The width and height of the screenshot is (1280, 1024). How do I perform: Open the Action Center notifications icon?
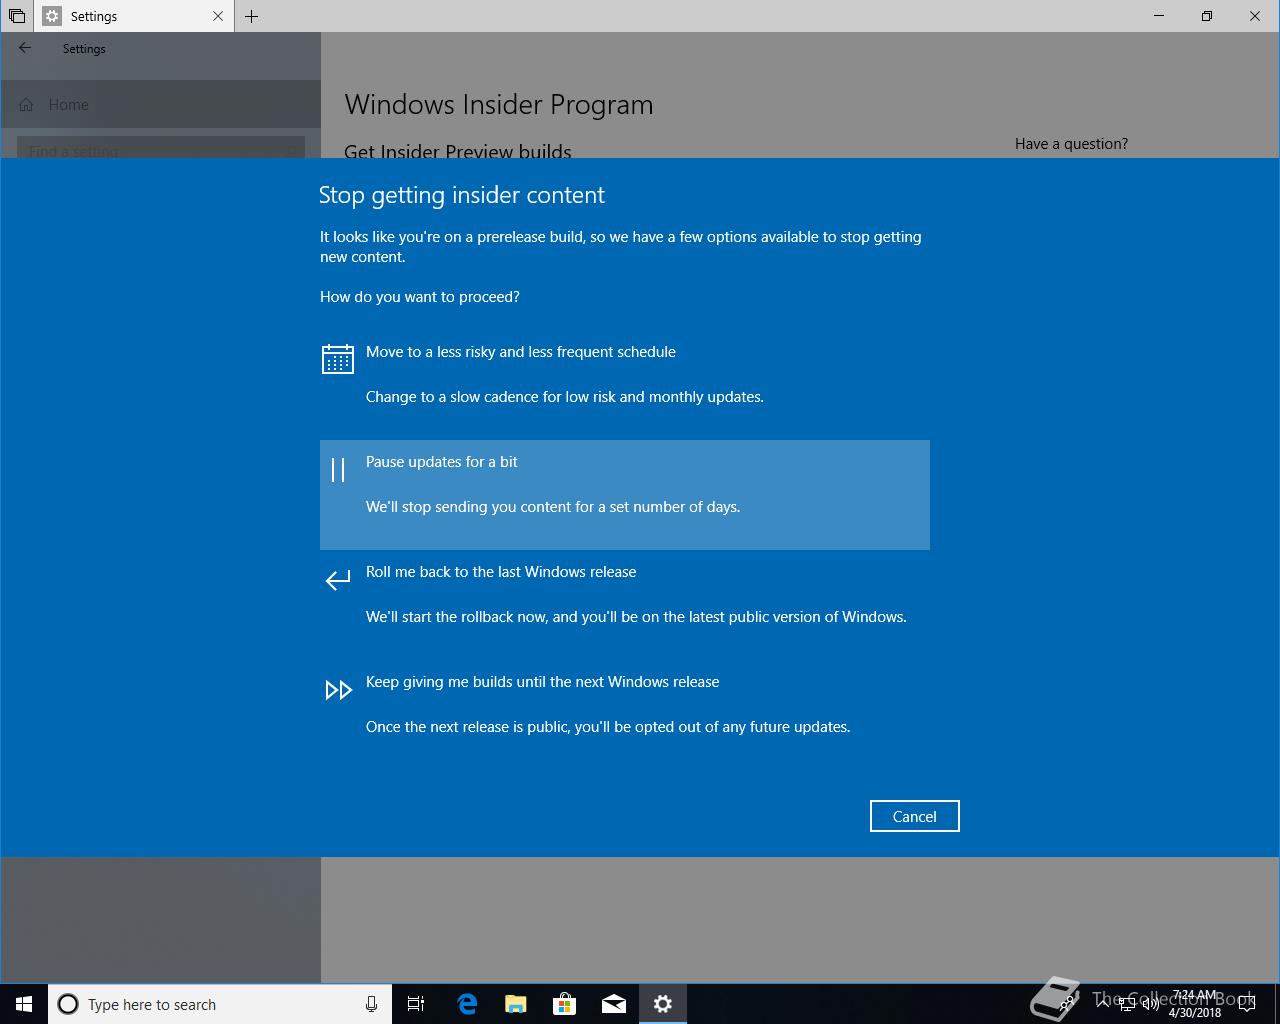pyautogui.click(x=1247, y=1004)
